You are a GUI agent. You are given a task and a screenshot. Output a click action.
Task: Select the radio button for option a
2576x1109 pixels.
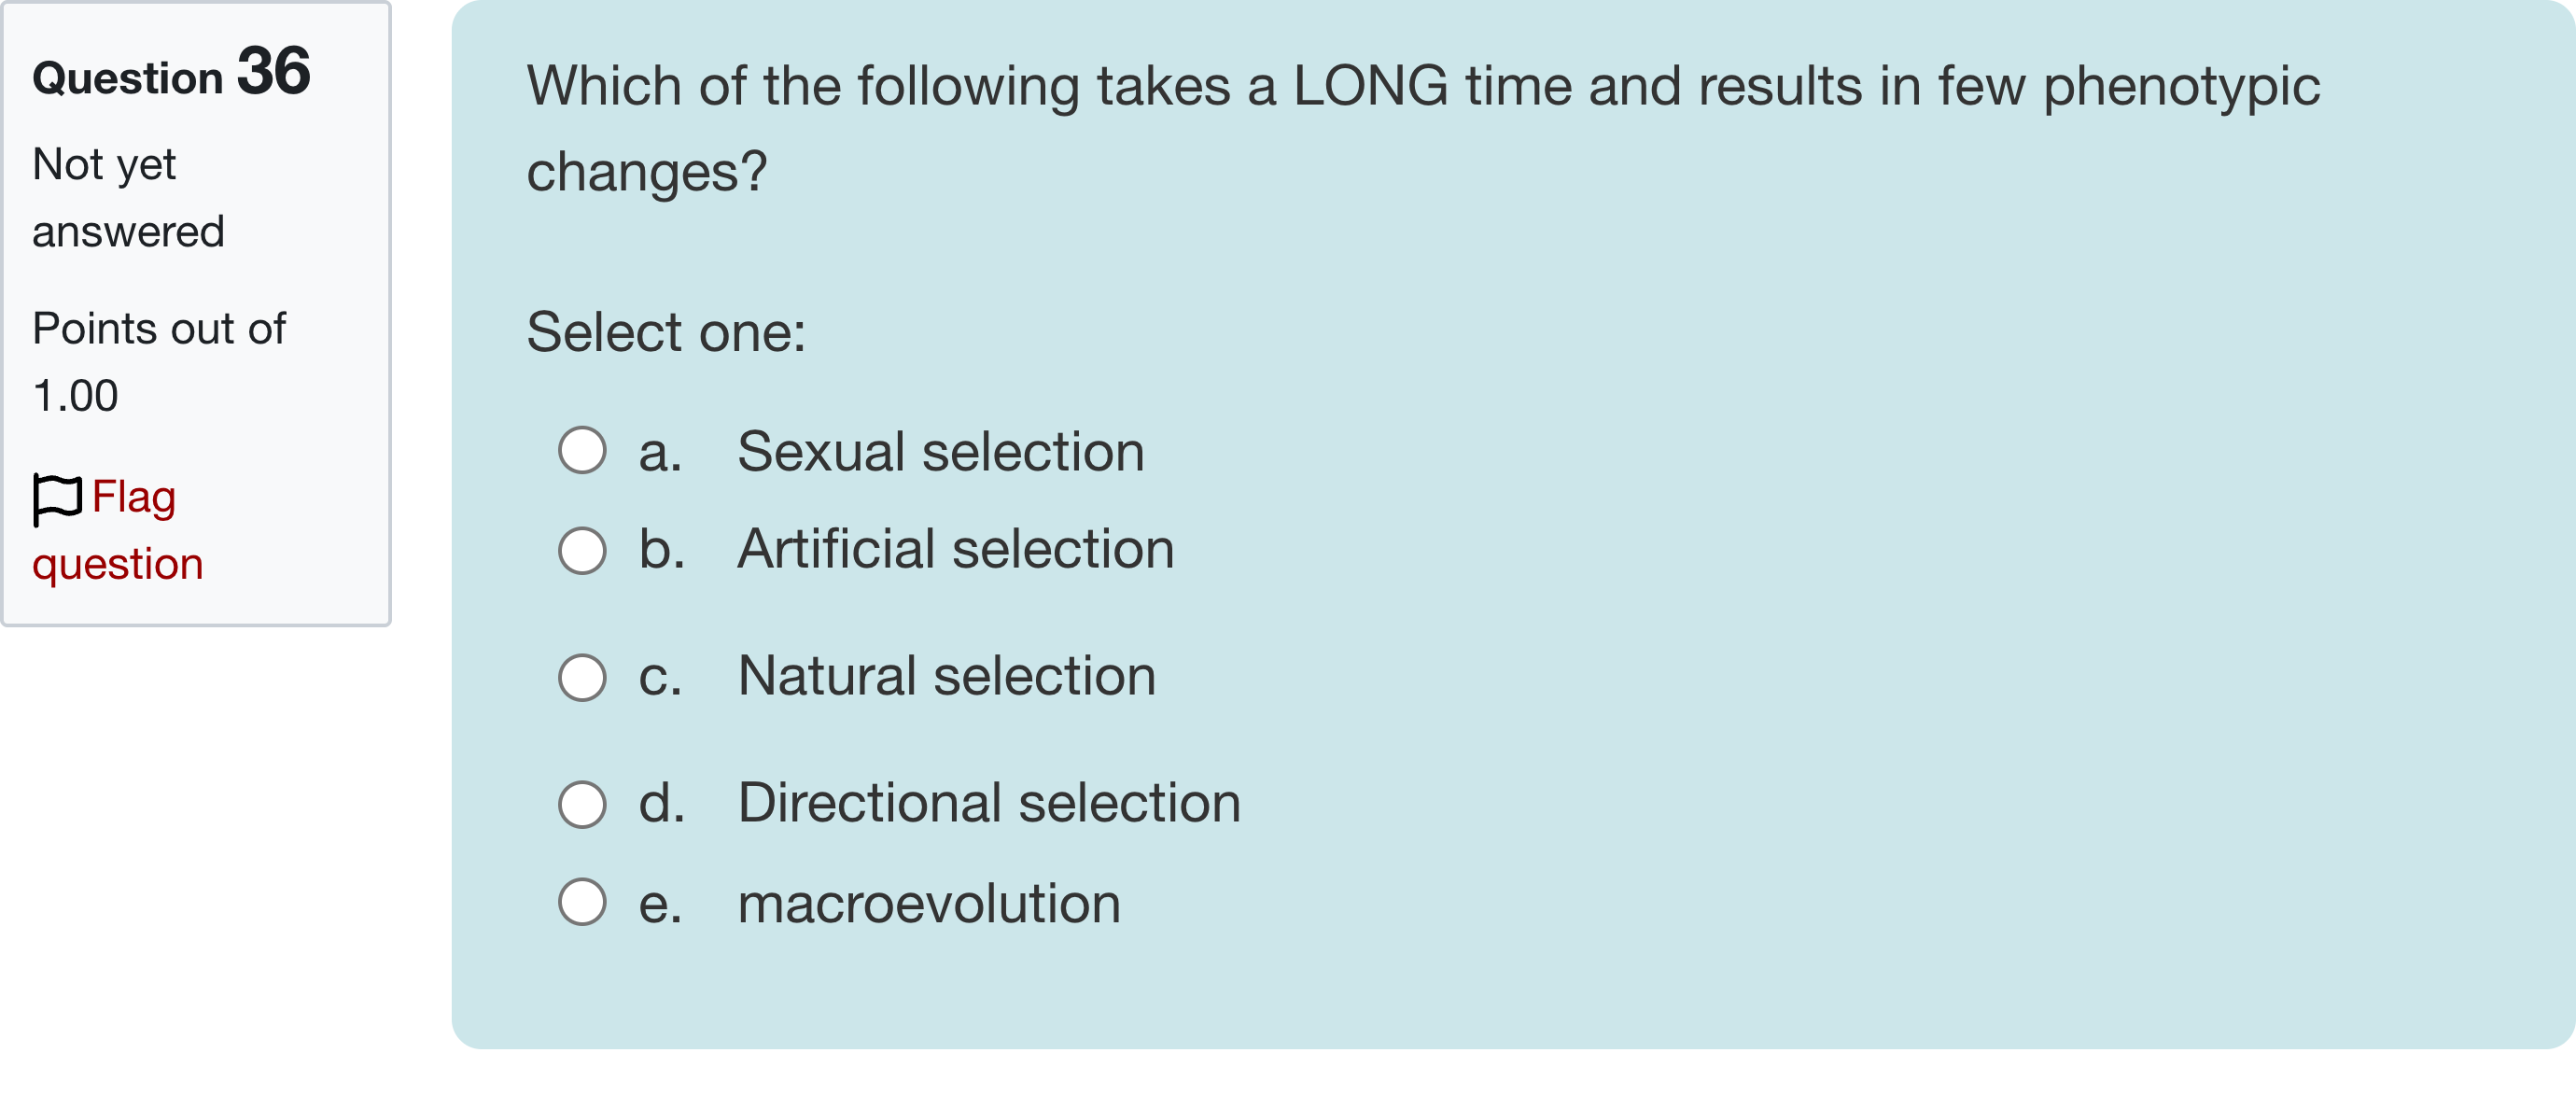[x=582, y=450]
